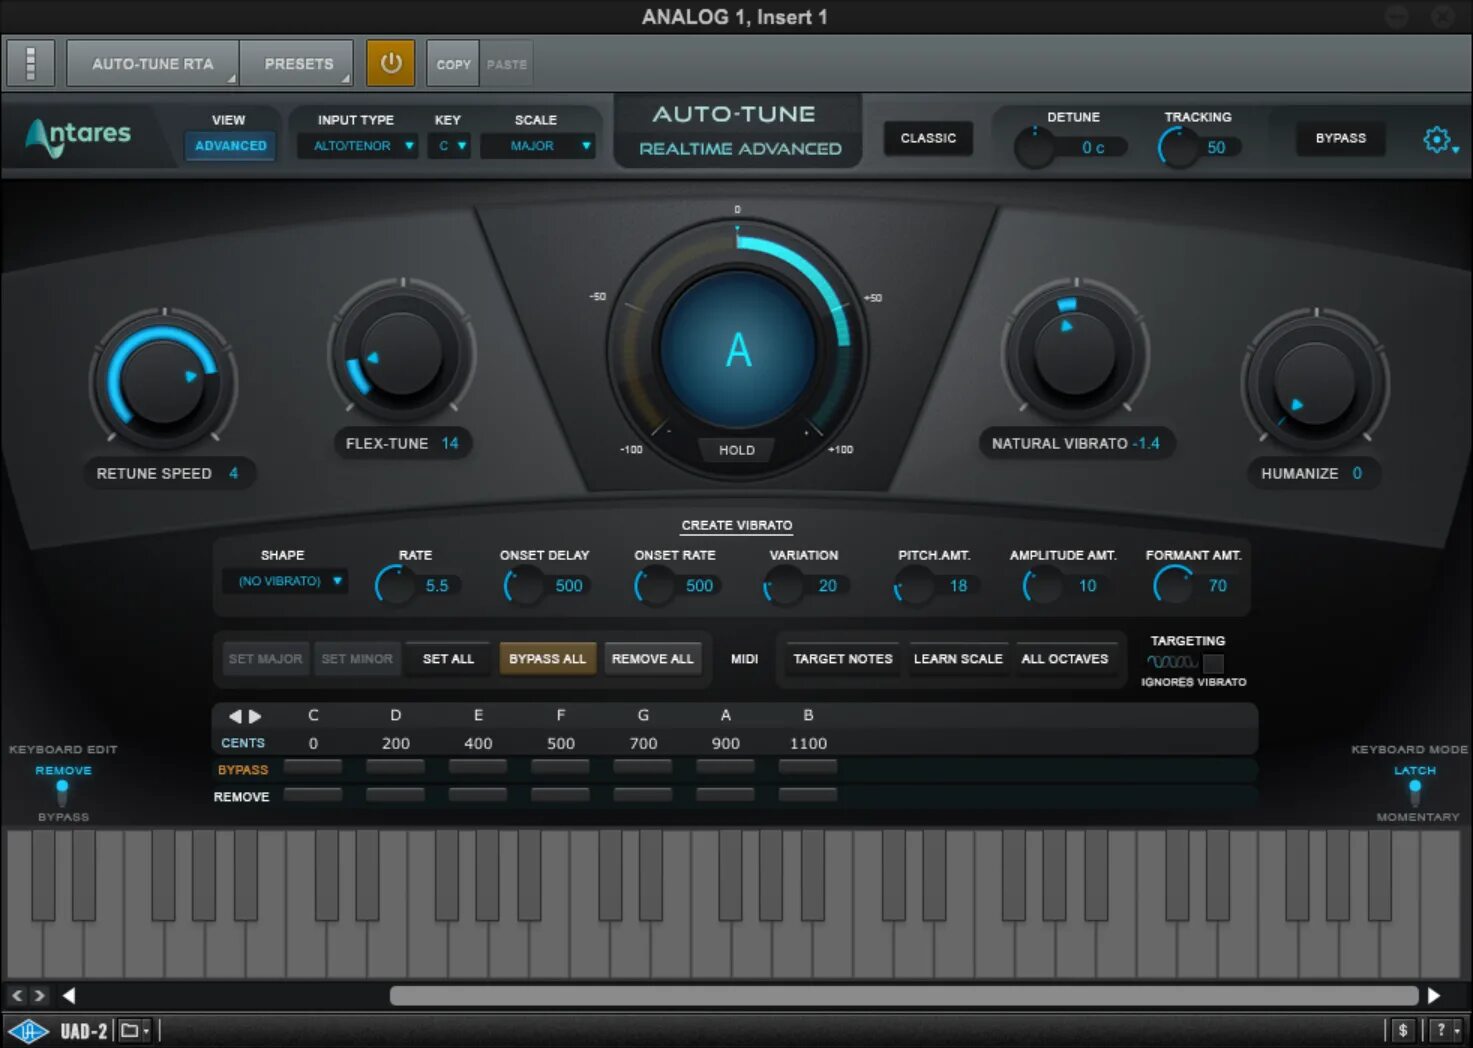Click the Pitch Amt knob
The height and width of the screenshot is (1048, 1473).
914,585
